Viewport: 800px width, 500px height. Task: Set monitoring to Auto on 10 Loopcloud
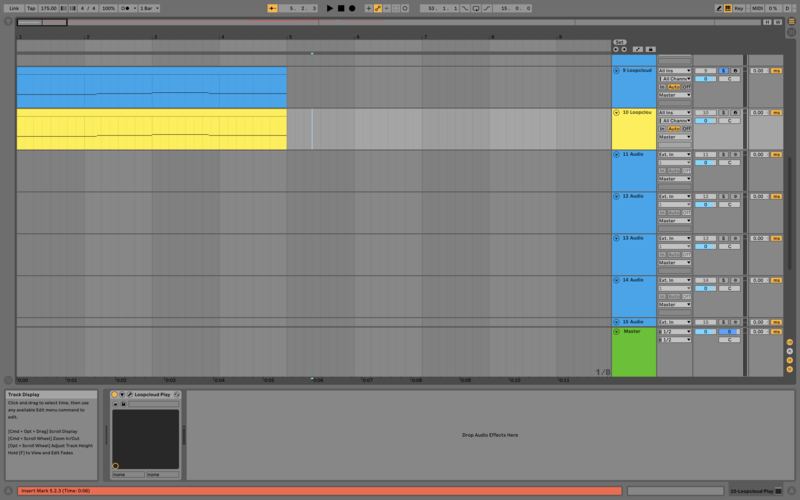pyautogui.click(x=674, y=129)
